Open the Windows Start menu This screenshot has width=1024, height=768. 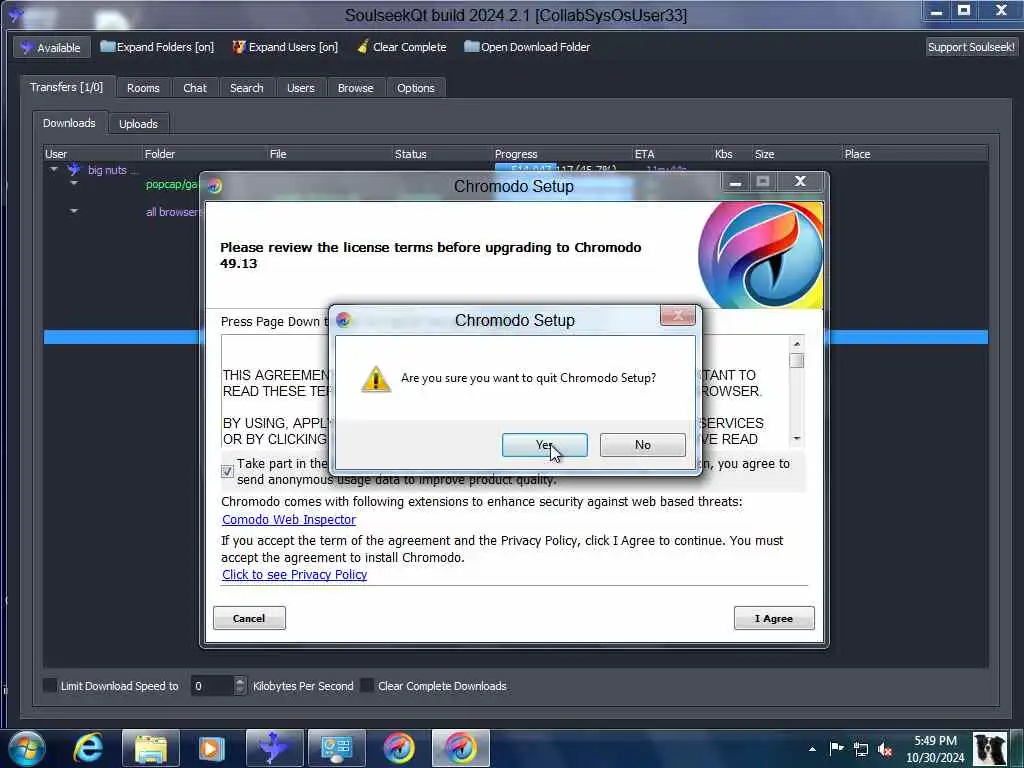tap(27, 748)
